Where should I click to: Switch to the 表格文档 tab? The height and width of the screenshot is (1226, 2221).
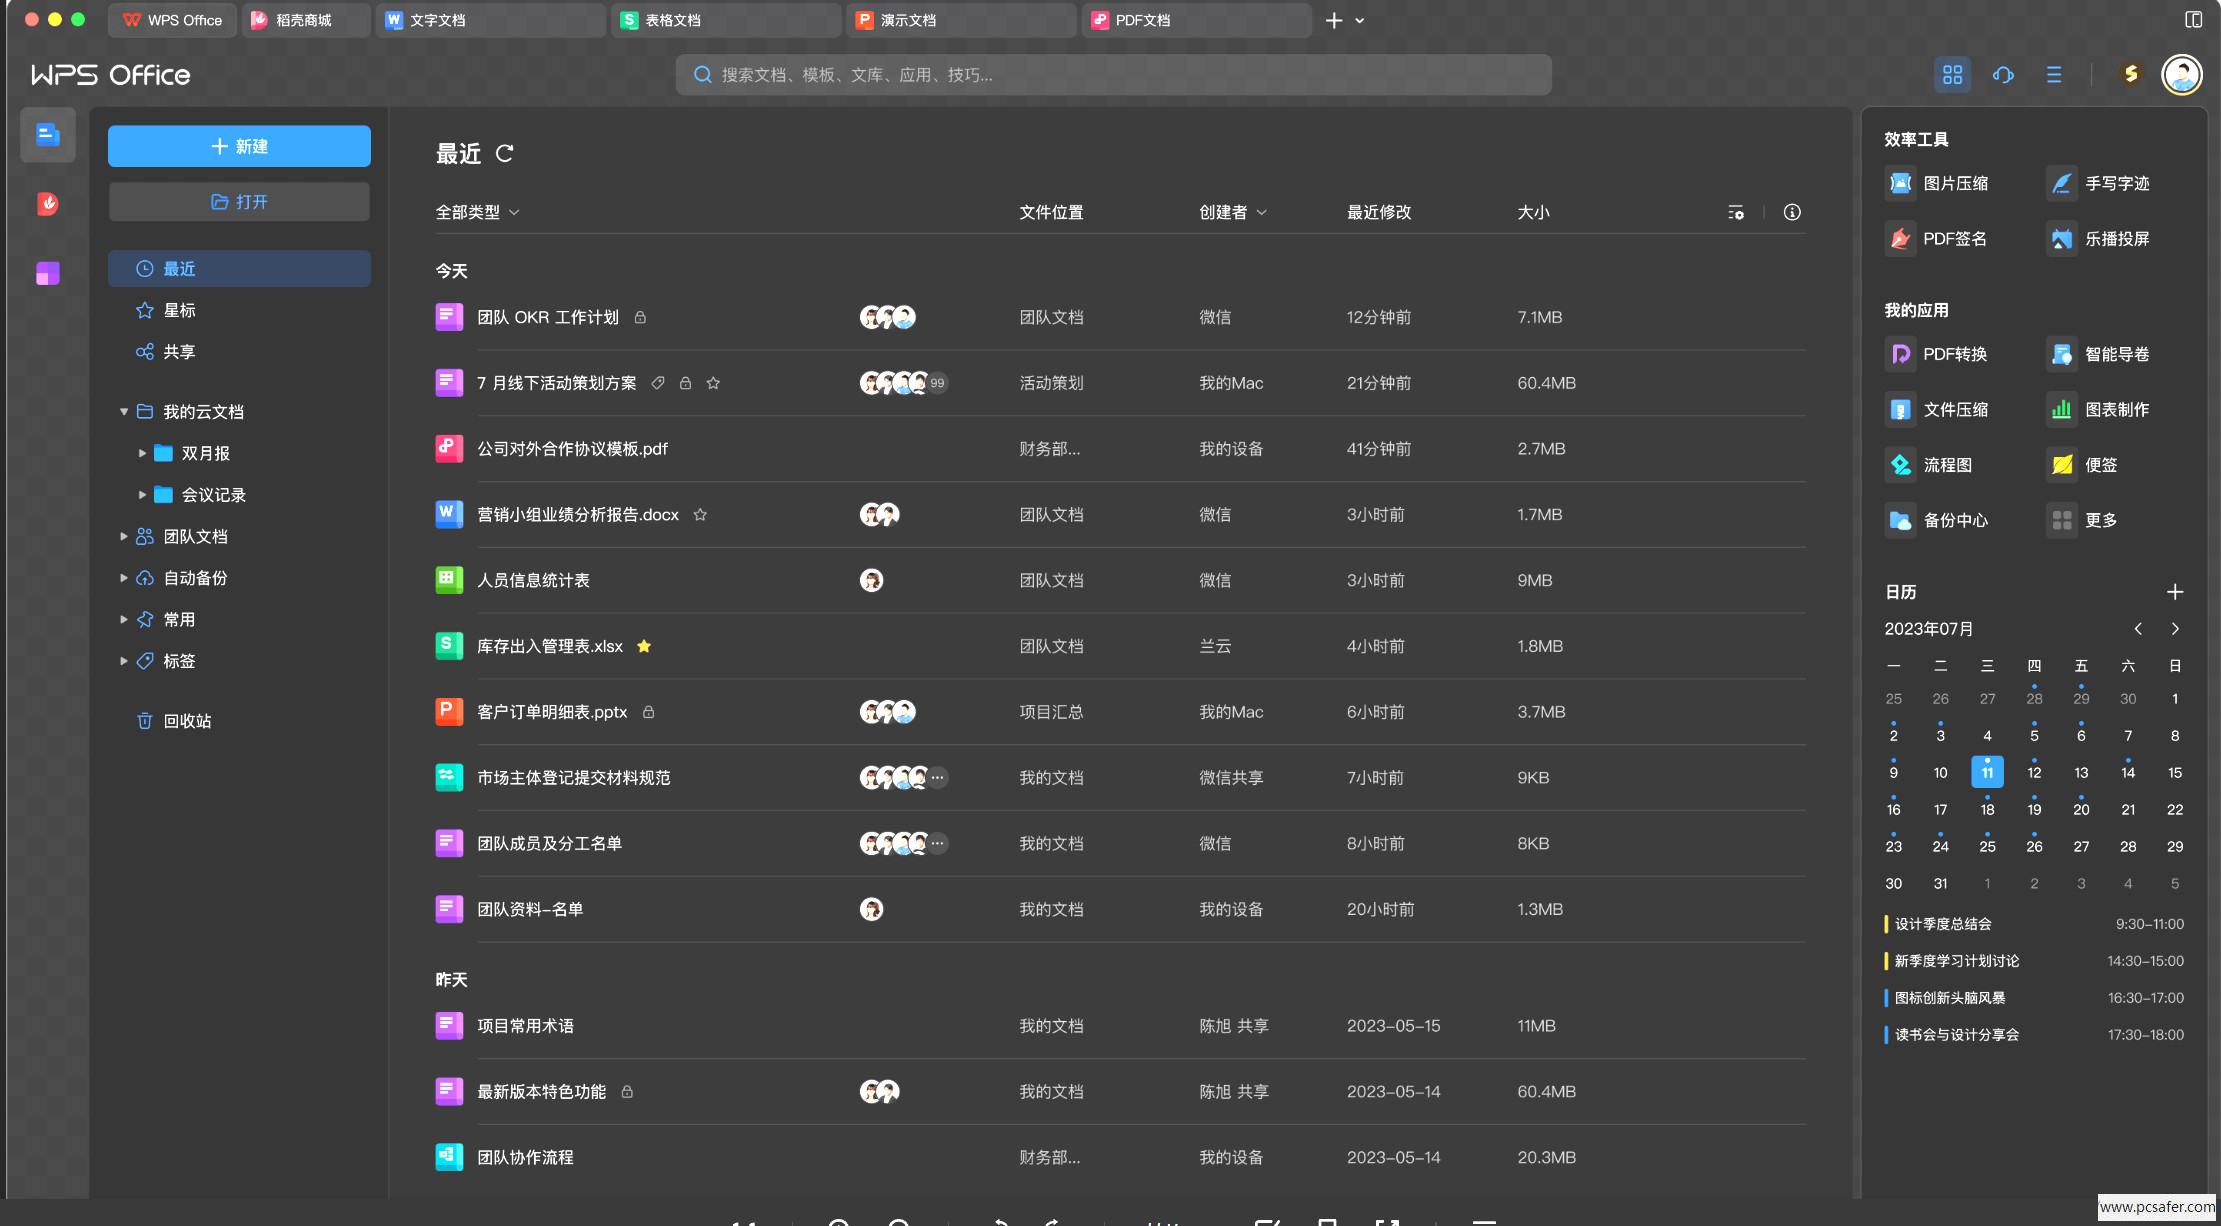[672, 20]
